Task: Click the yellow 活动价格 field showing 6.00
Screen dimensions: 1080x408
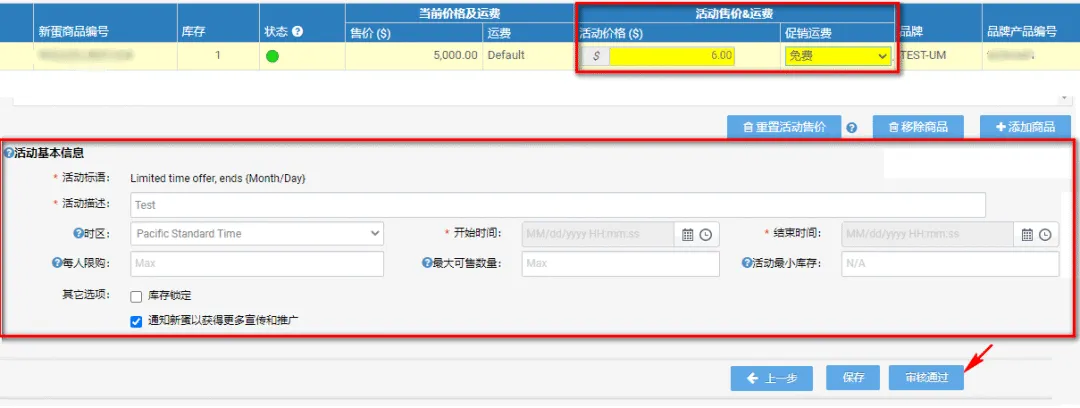Action: coord(671,56)
